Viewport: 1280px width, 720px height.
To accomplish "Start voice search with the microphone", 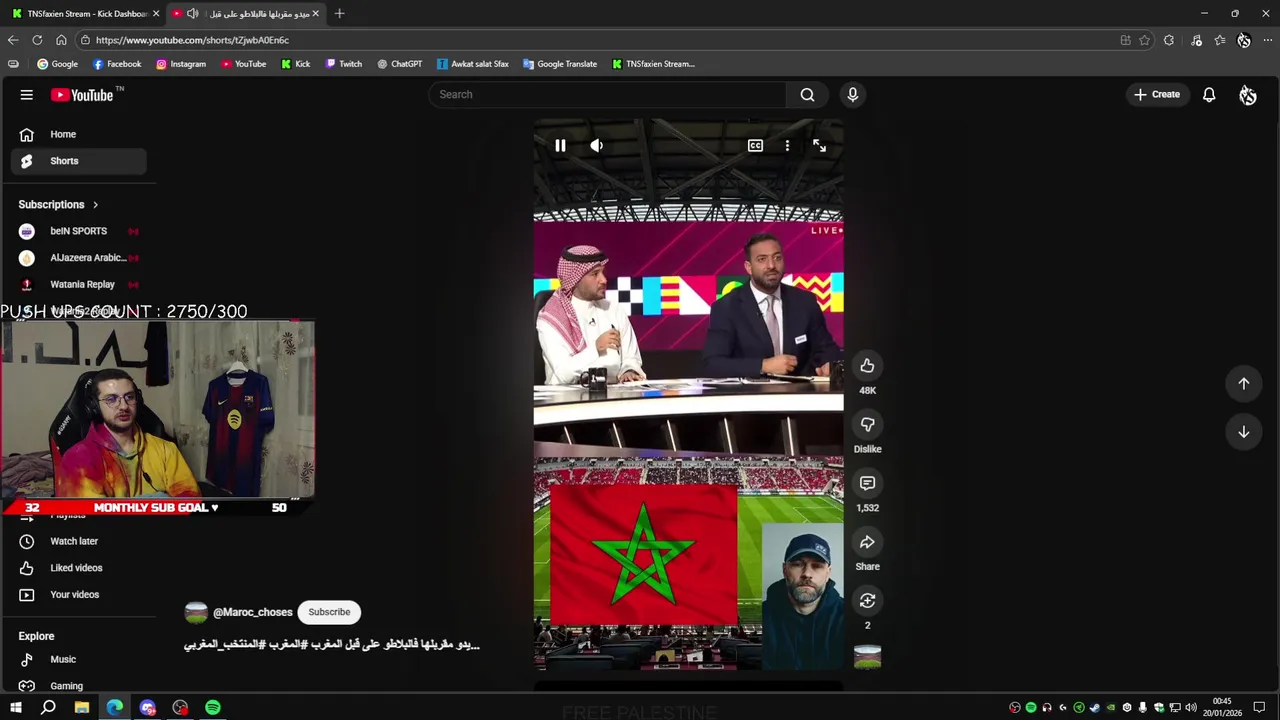I will tap(852, 95).
